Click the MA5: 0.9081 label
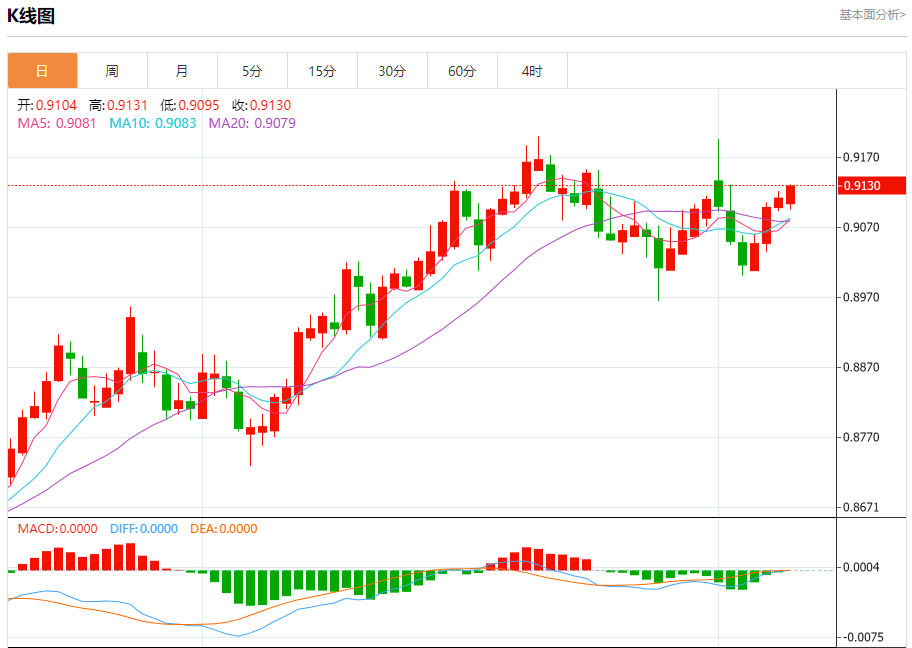 point(56,123)
